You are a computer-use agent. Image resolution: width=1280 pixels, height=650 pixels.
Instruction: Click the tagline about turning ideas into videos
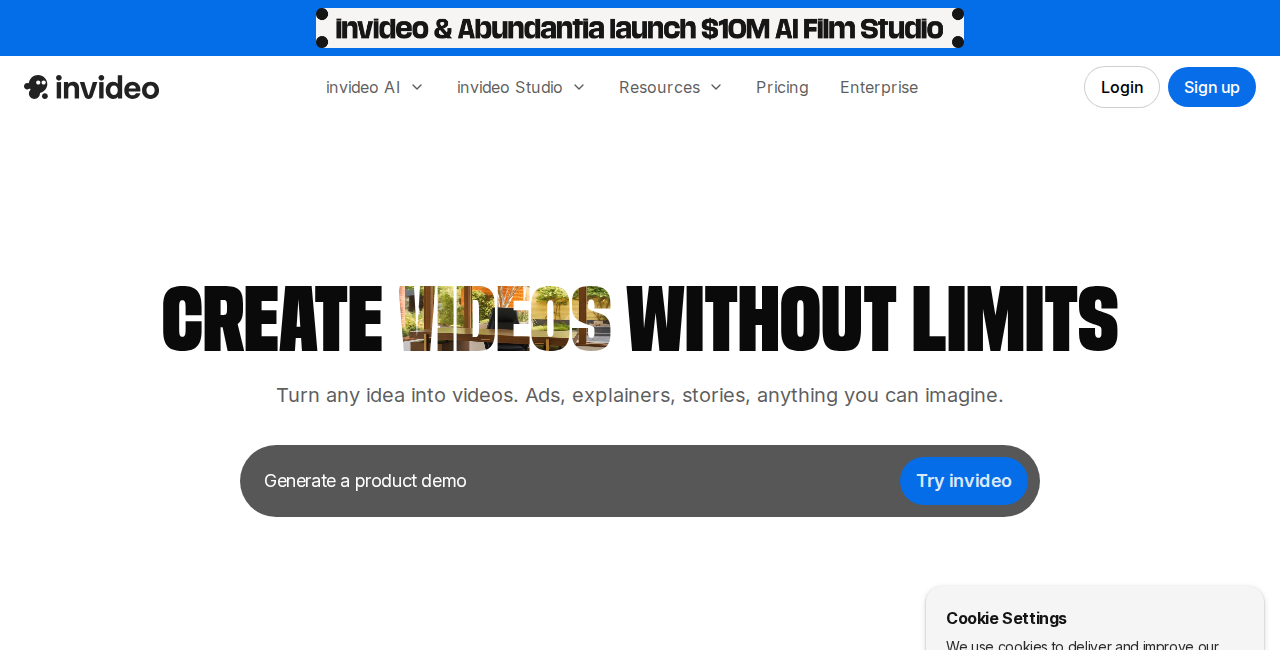pyautogui.click(x=640, y=395)
